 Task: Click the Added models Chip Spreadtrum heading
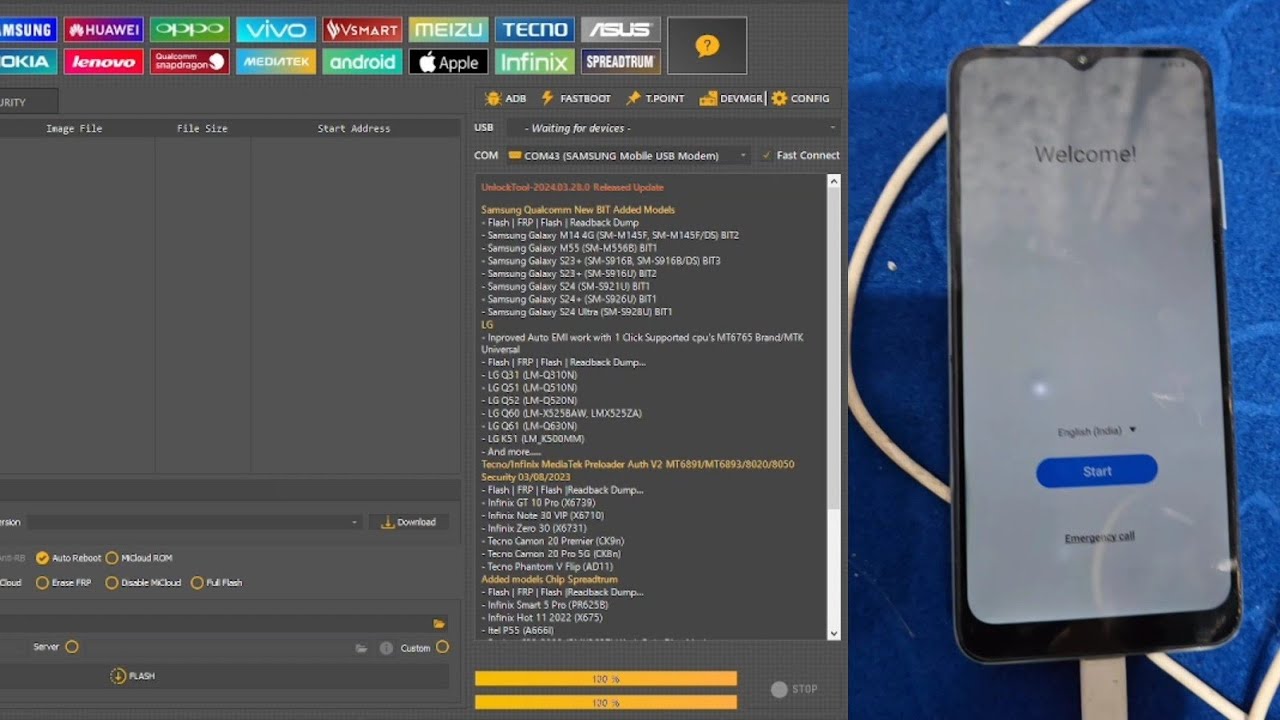[x=549, y=579]
